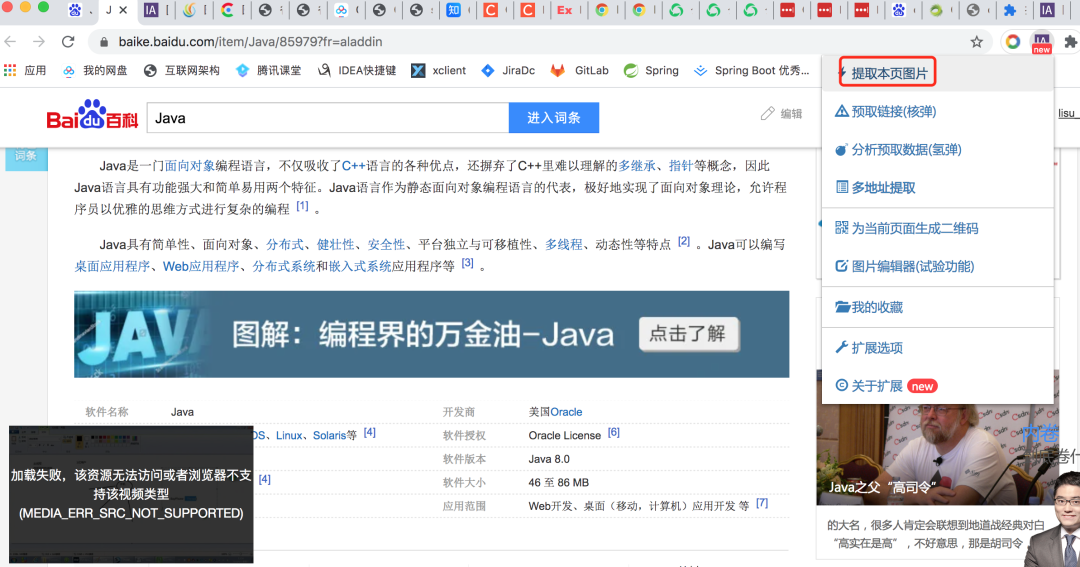Click the 指针 link
The height and width of the screenshot is (567, 1080).
click(681, 166)
